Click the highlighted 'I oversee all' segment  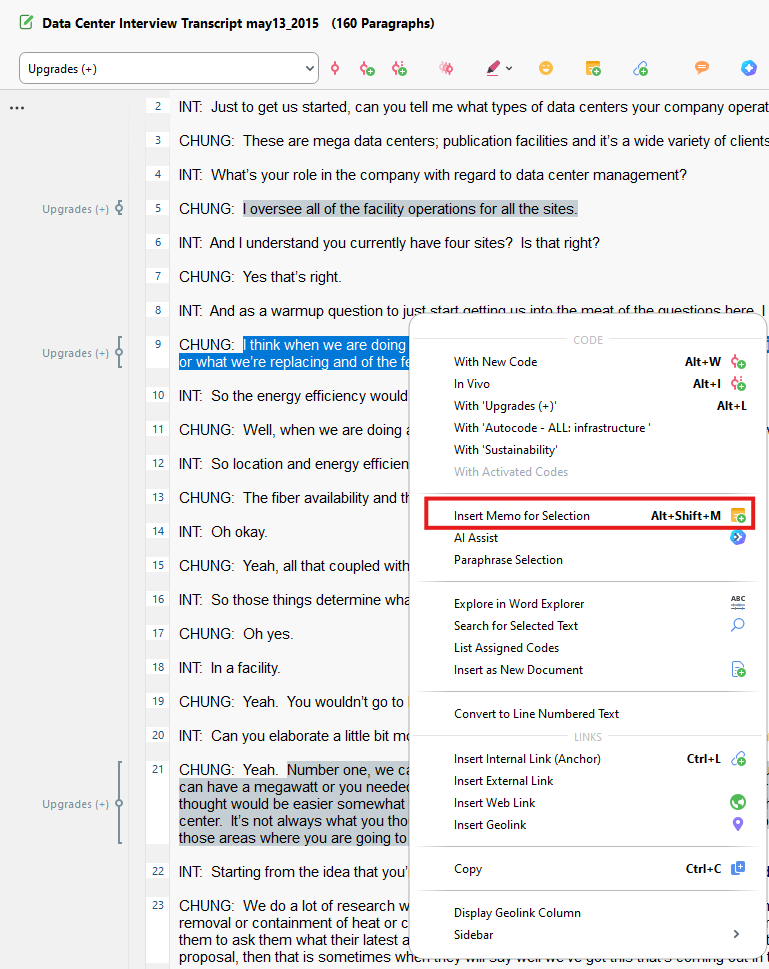[410, 209]
